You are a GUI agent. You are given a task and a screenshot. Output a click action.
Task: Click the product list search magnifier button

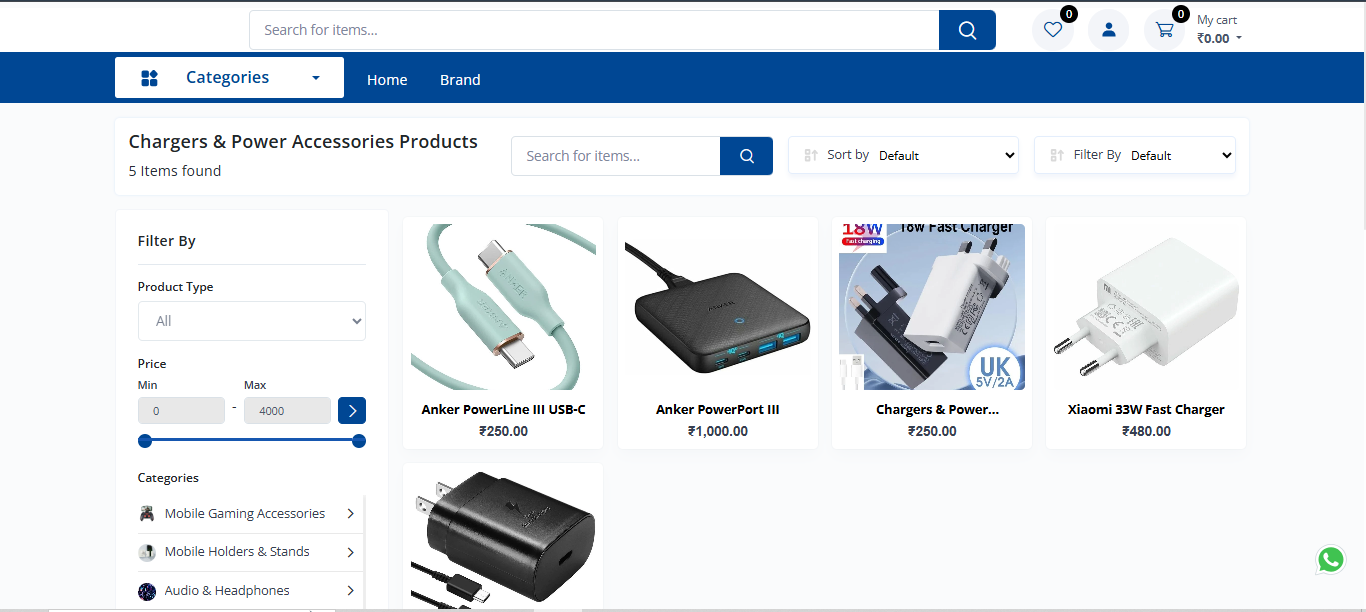pos(746,156)
